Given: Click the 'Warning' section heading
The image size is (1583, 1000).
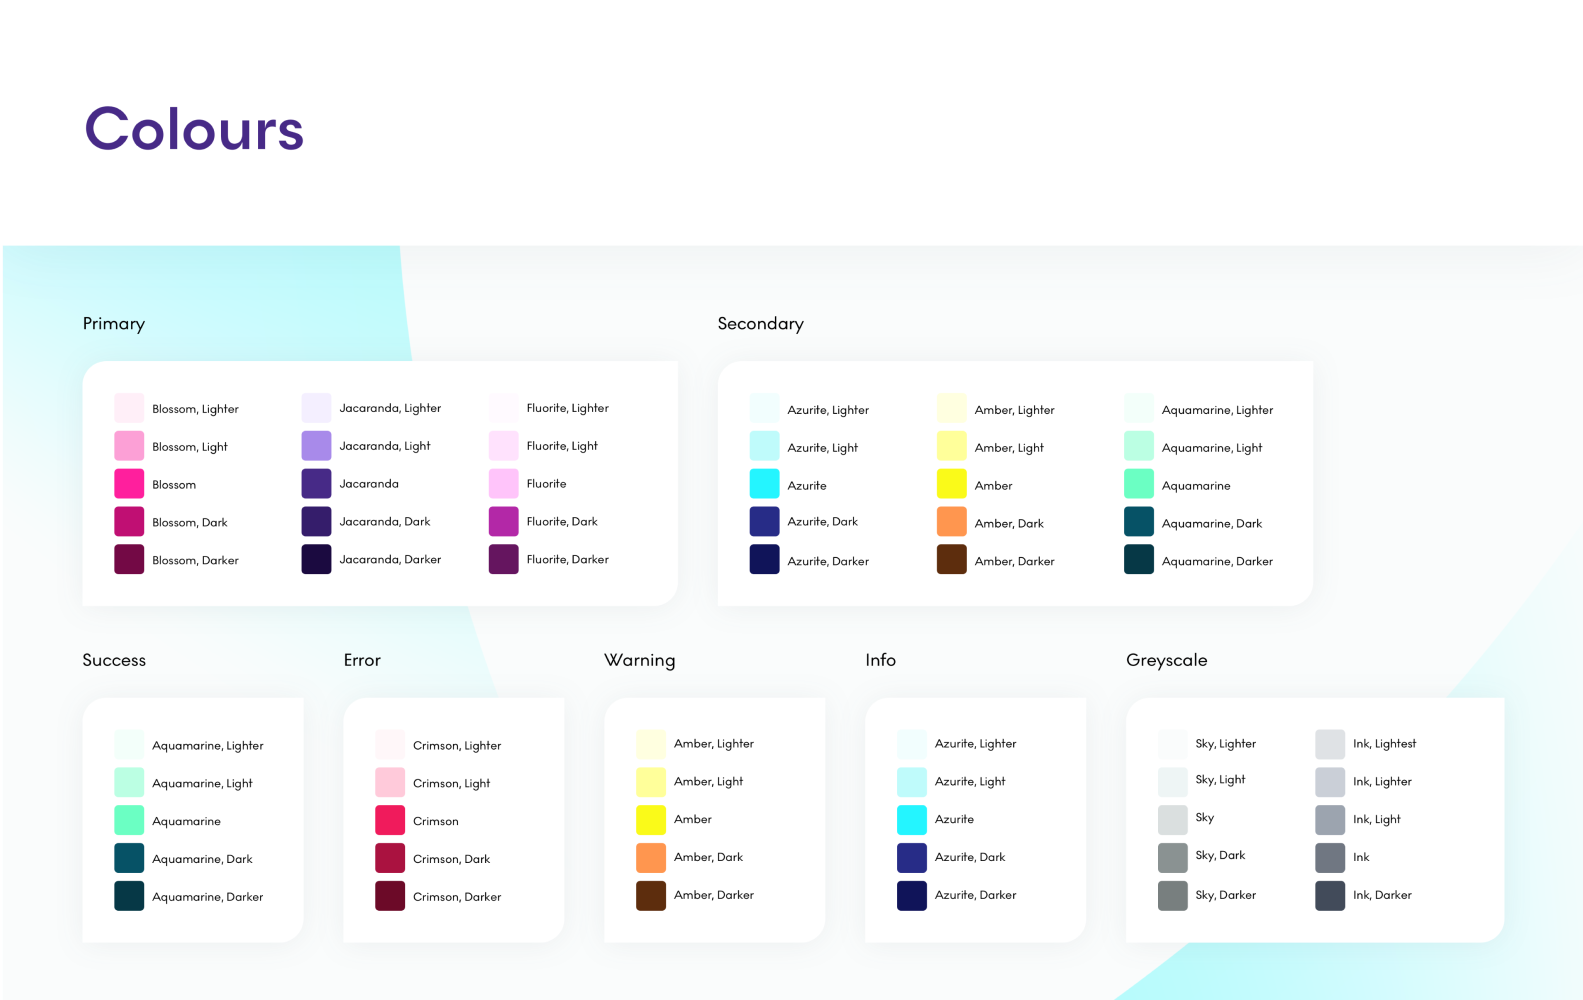Looking at the screenshot, I should click(x=640, y=660).
